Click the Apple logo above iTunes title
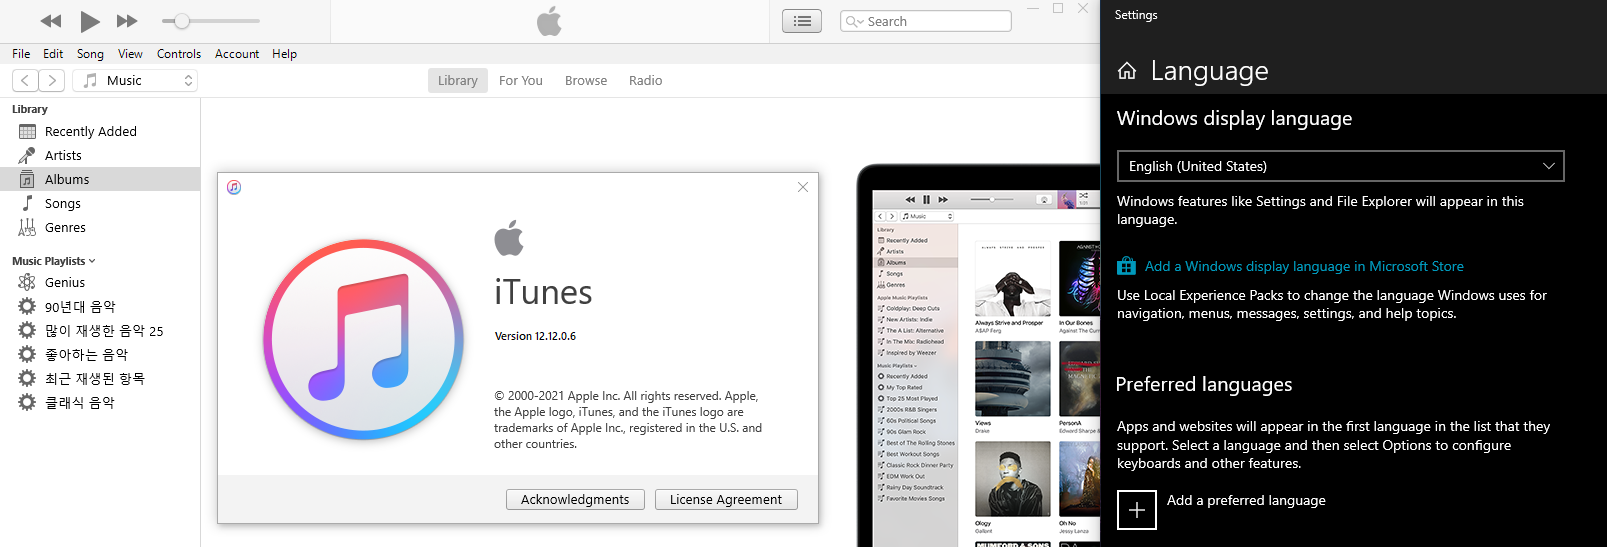 point(509,237)
